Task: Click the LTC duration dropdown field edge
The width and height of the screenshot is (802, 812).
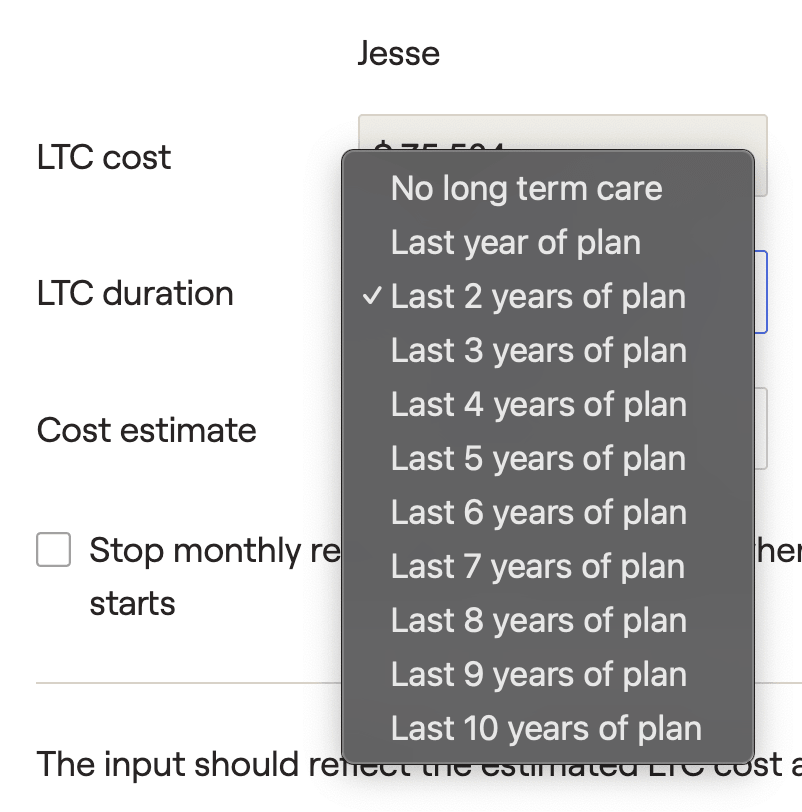Action: [x=761, y=292]
